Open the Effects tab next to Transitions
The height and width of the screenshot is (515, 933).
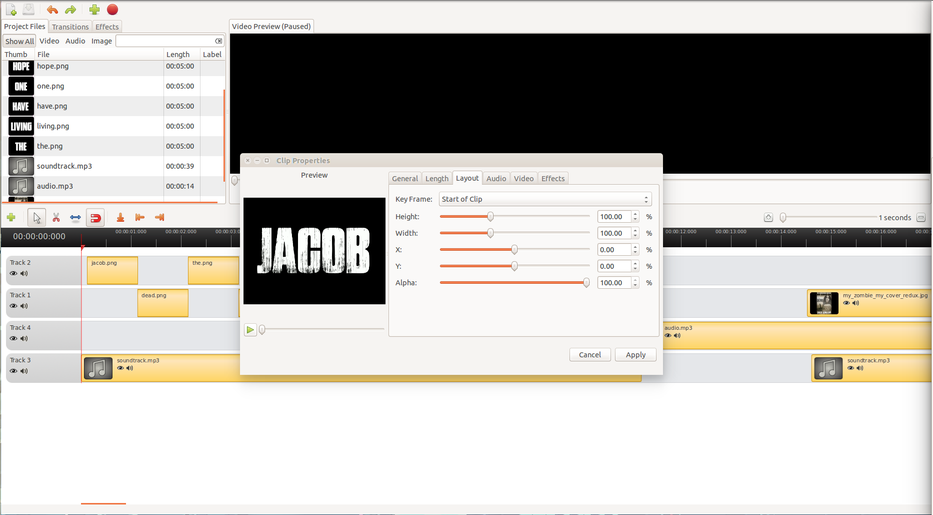107,27
